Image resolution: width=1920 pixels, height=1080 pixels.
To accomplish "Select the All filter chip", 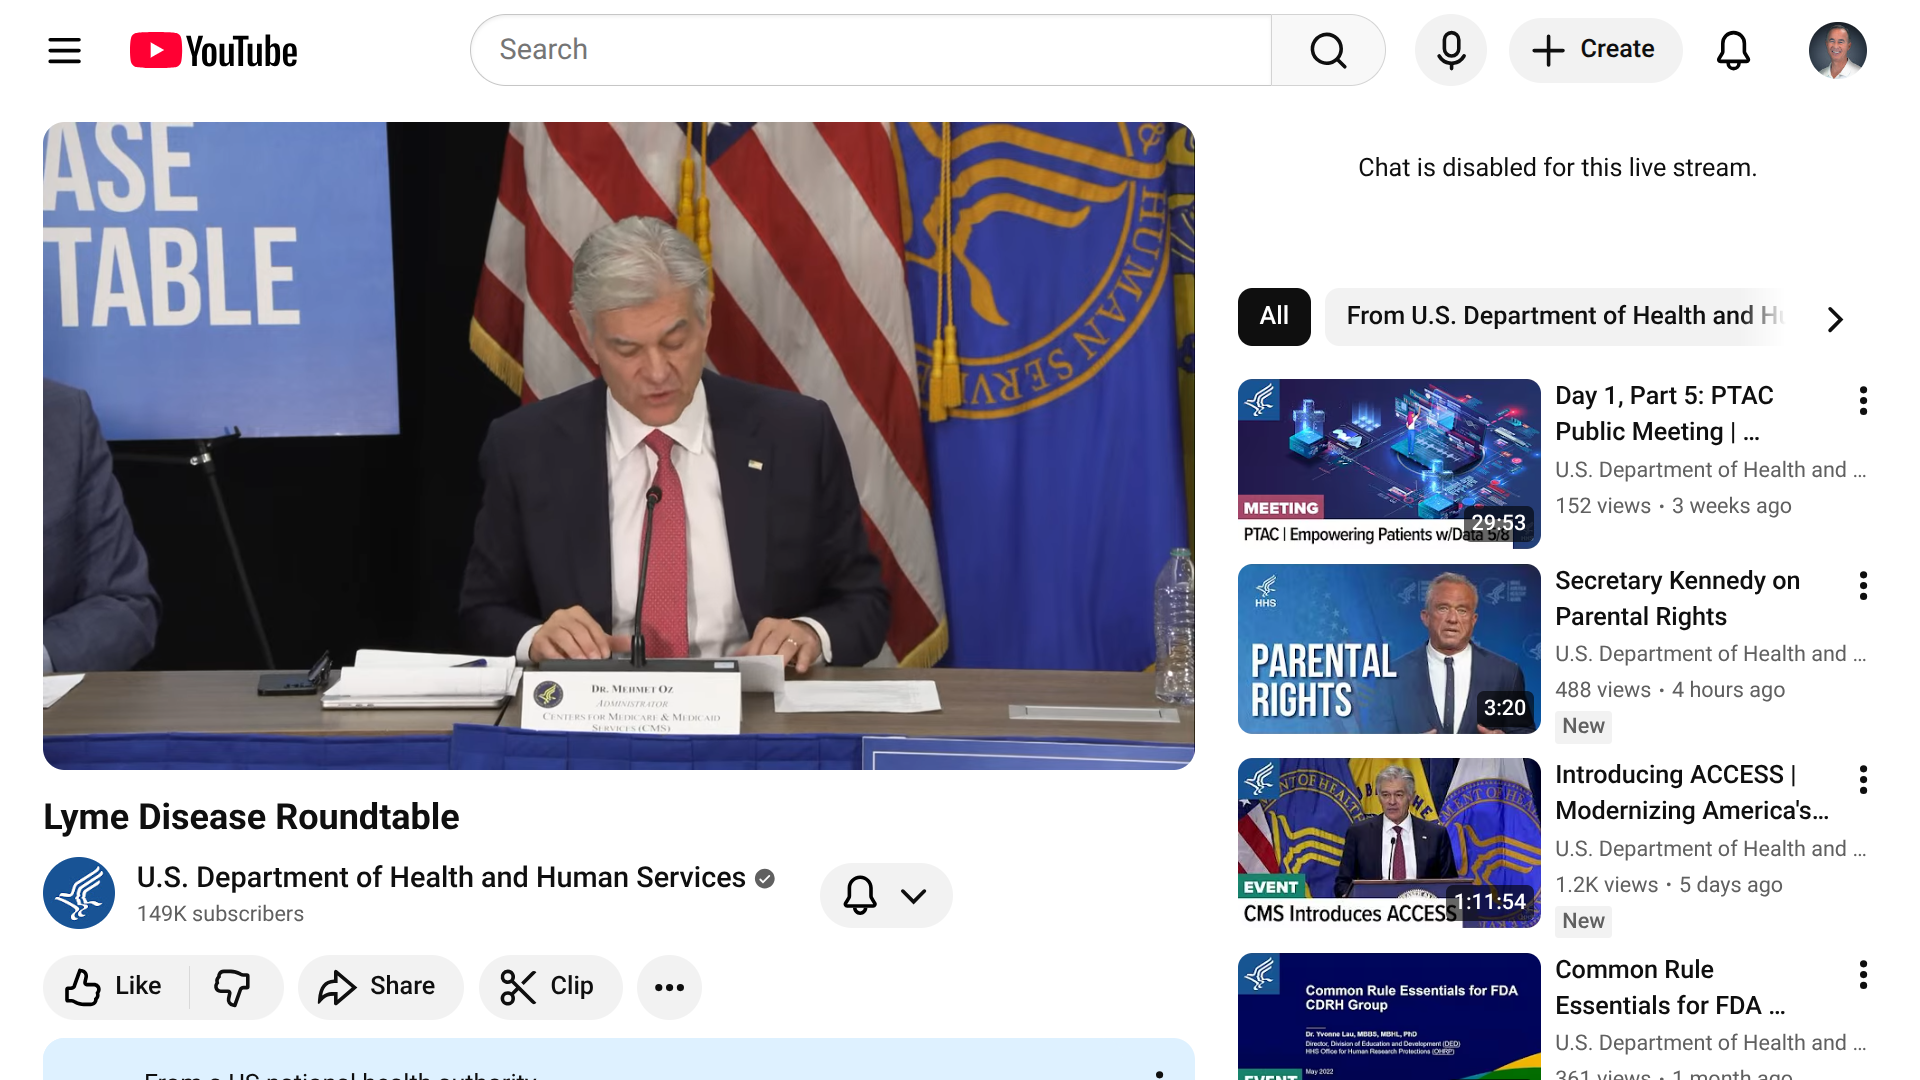I will click(1273, 316).
